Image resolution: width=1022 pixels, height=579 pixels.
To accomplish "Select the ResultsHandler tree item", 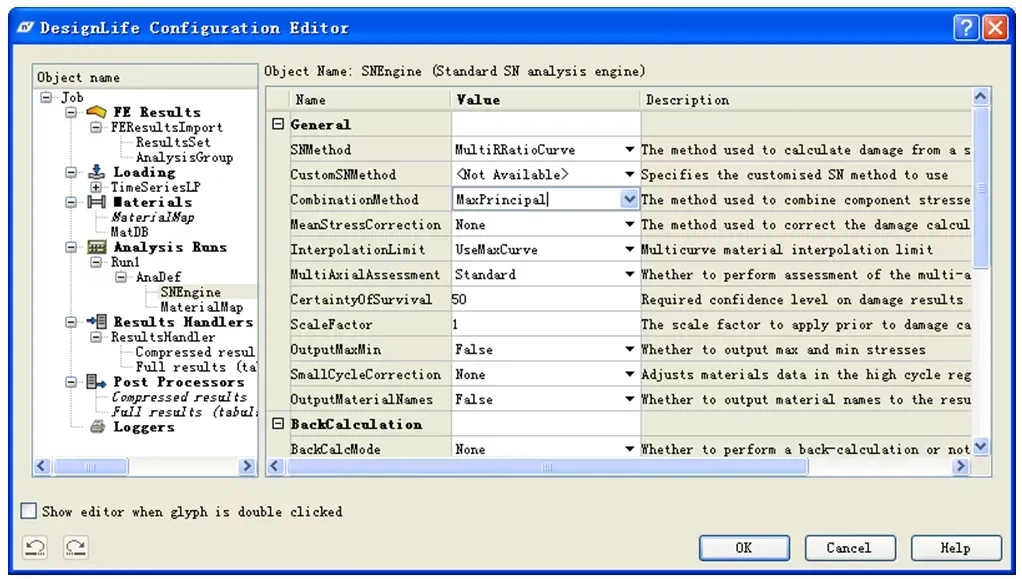I will coord(162,337).
